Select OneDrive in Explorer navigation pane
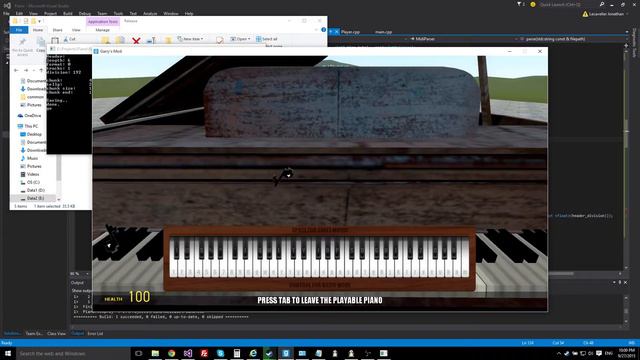 click(29, 116)
